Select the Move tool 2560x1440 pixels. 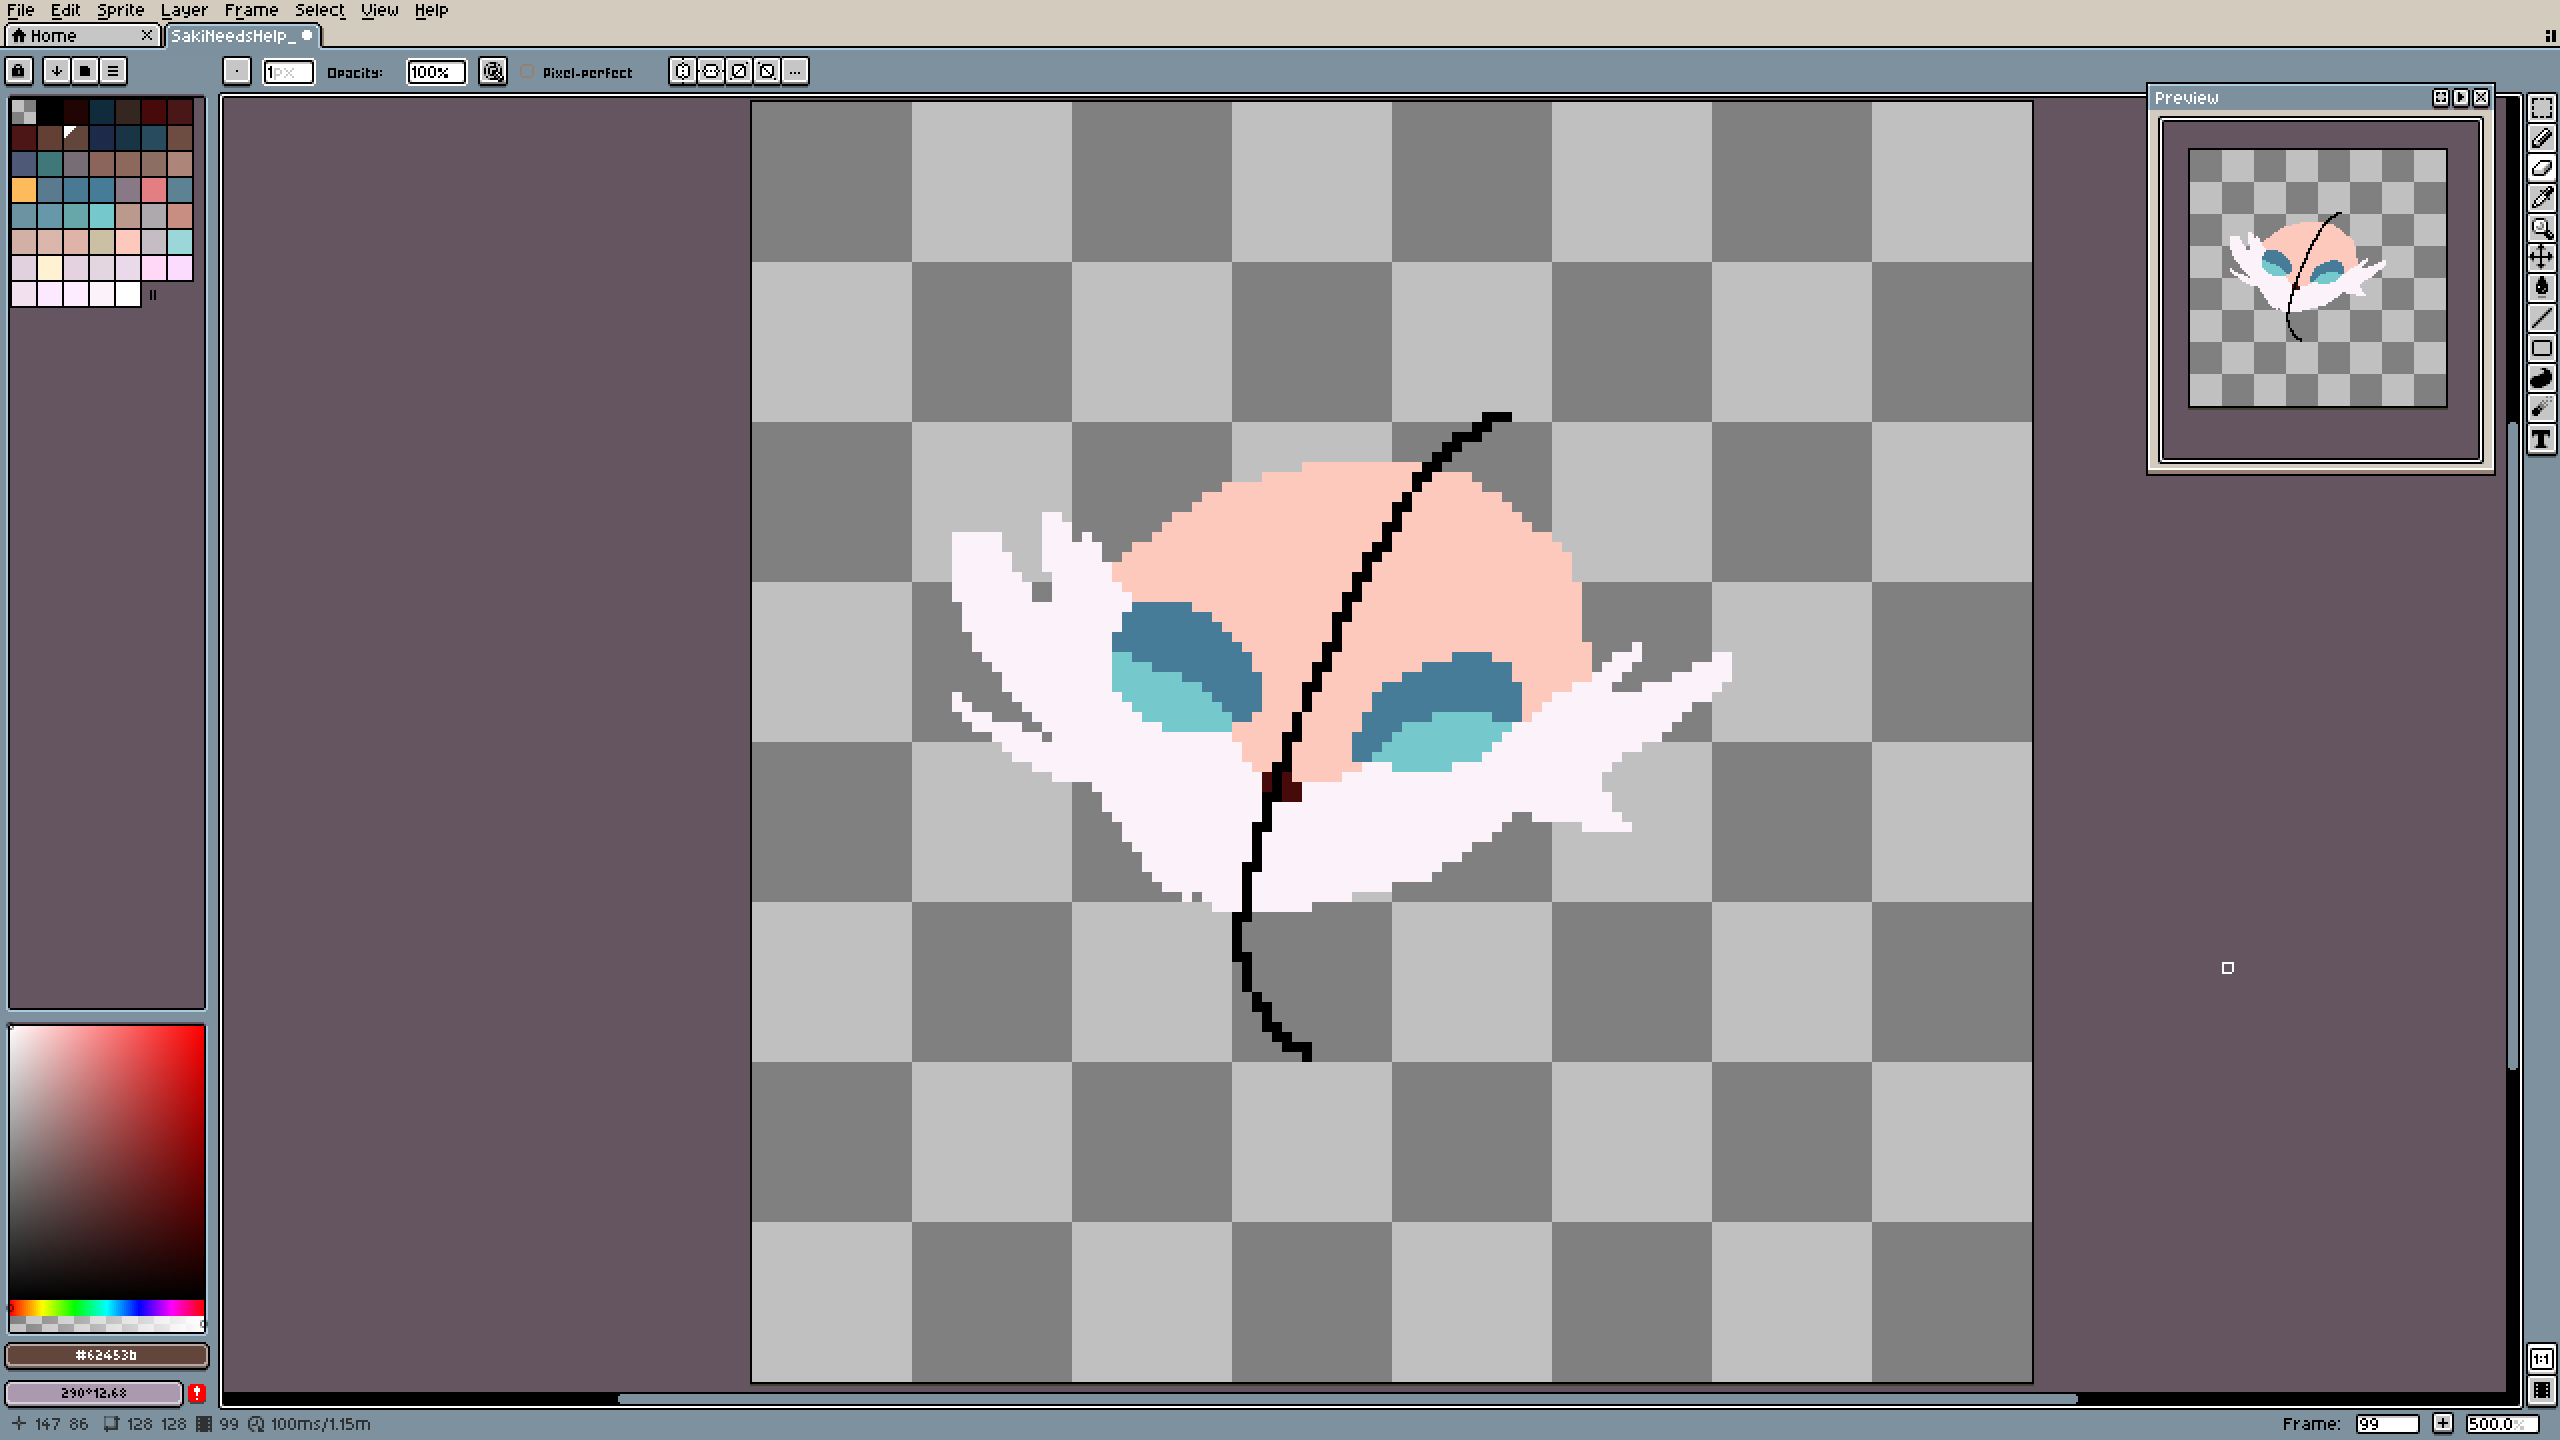(x=2541, y=258)
